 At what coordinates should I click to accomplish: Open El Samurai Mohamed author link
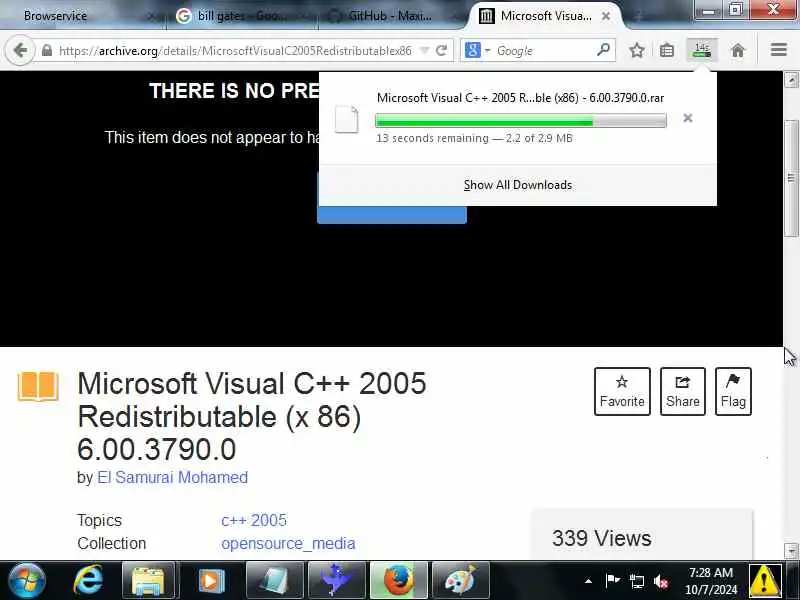pyautogui.click(x=172, y=478)
